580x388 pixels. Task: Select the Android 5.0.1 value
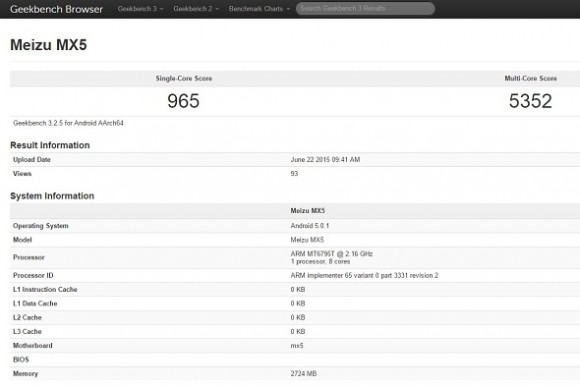click(310, 226)
